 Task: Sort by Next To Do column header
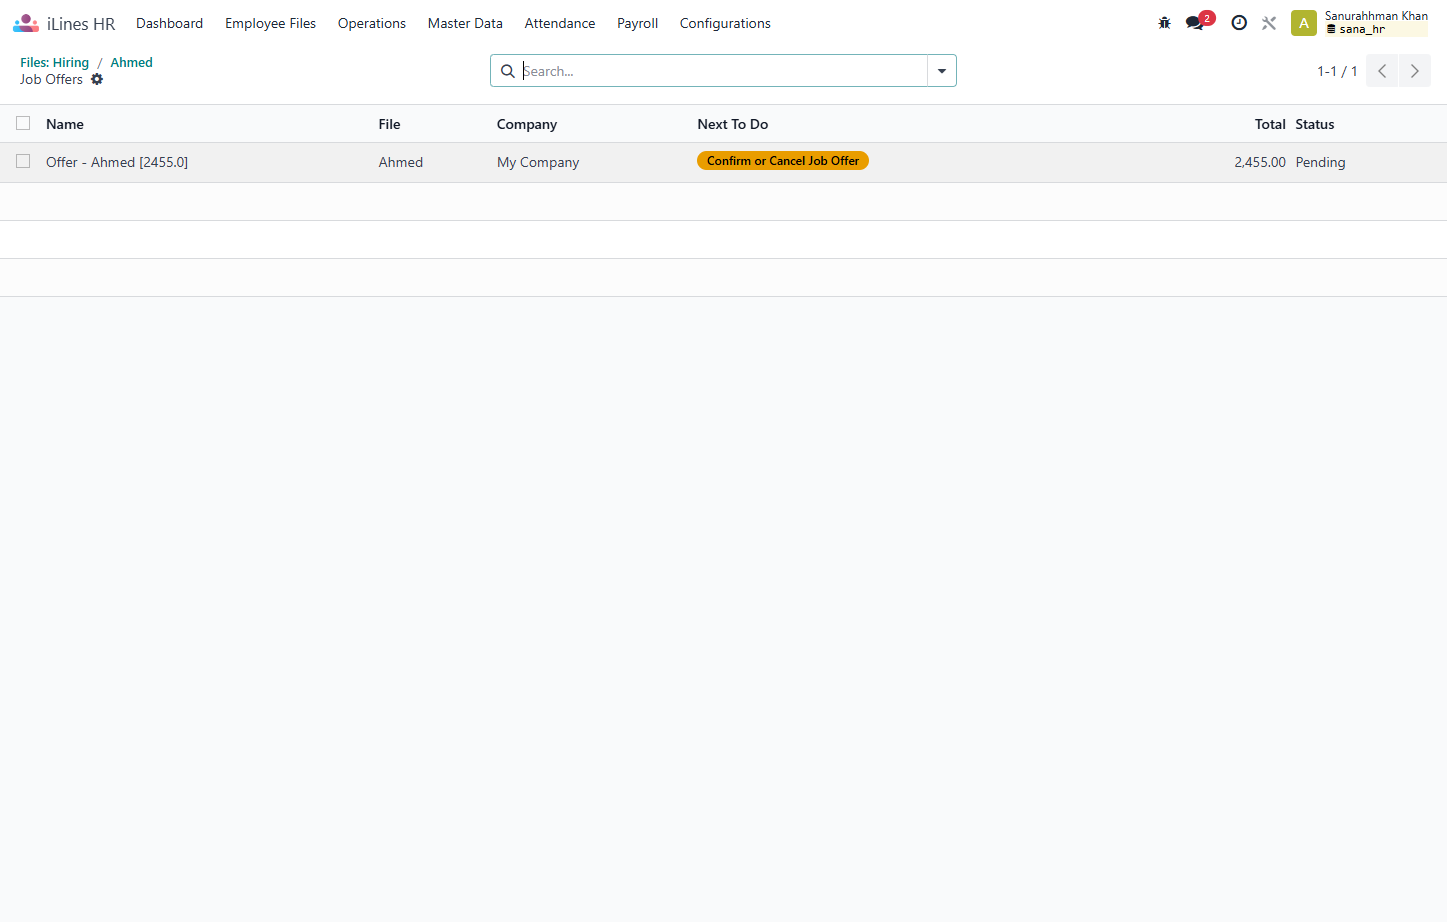coord(733,124)
